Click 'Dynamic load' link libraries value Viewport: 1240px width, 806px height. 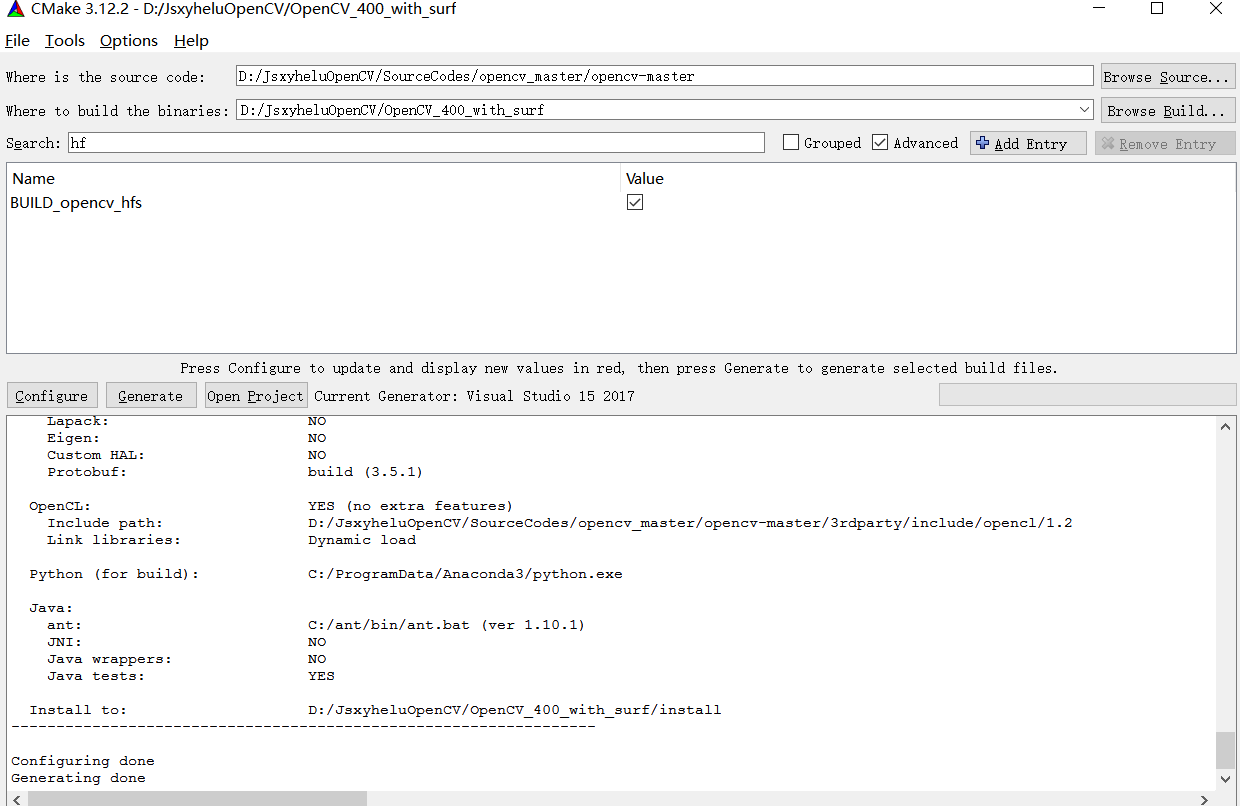pyautogui.click(x=362, y=540)
